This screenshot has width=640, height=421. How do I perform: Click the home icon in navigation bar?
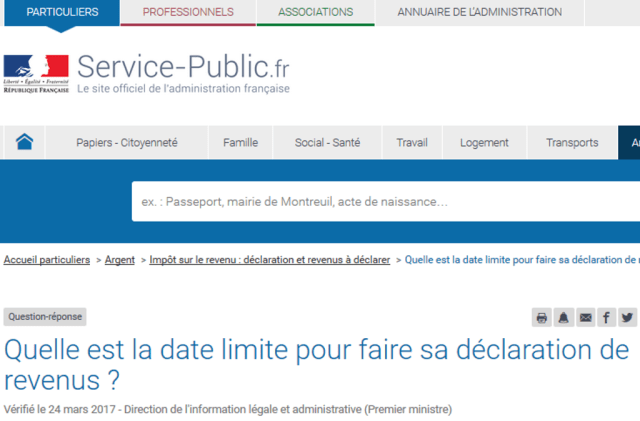pyautogui.click(x=24, y=142)
